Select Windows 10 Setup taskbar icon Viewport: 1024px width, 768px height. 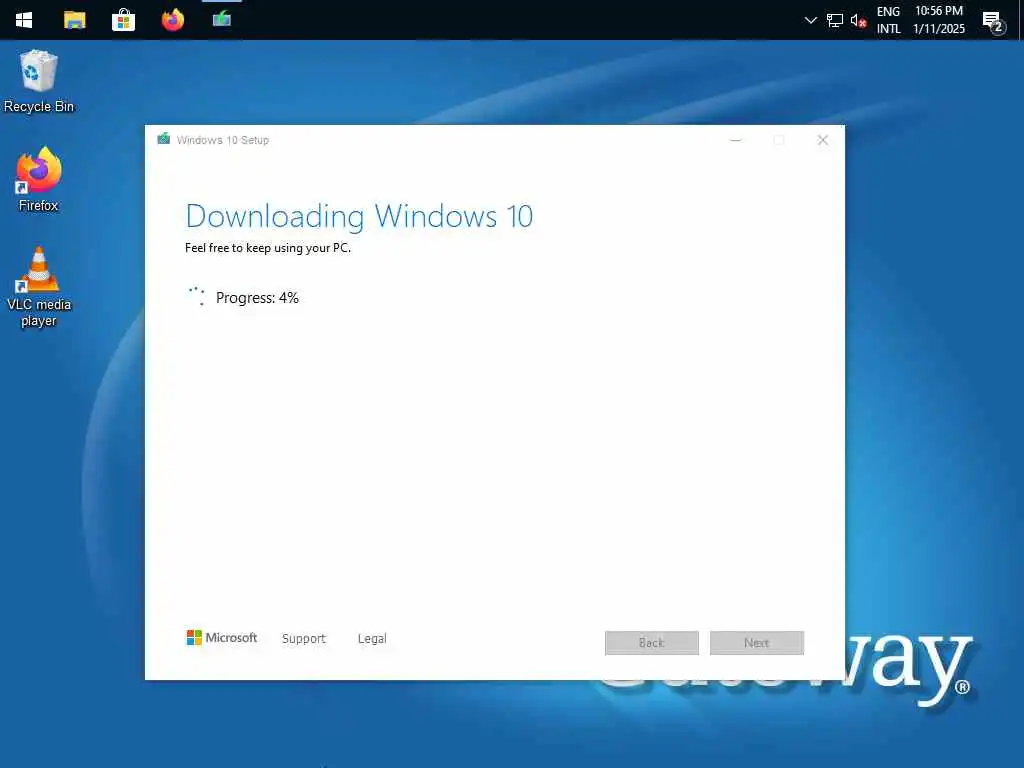[x=222, y=20]
